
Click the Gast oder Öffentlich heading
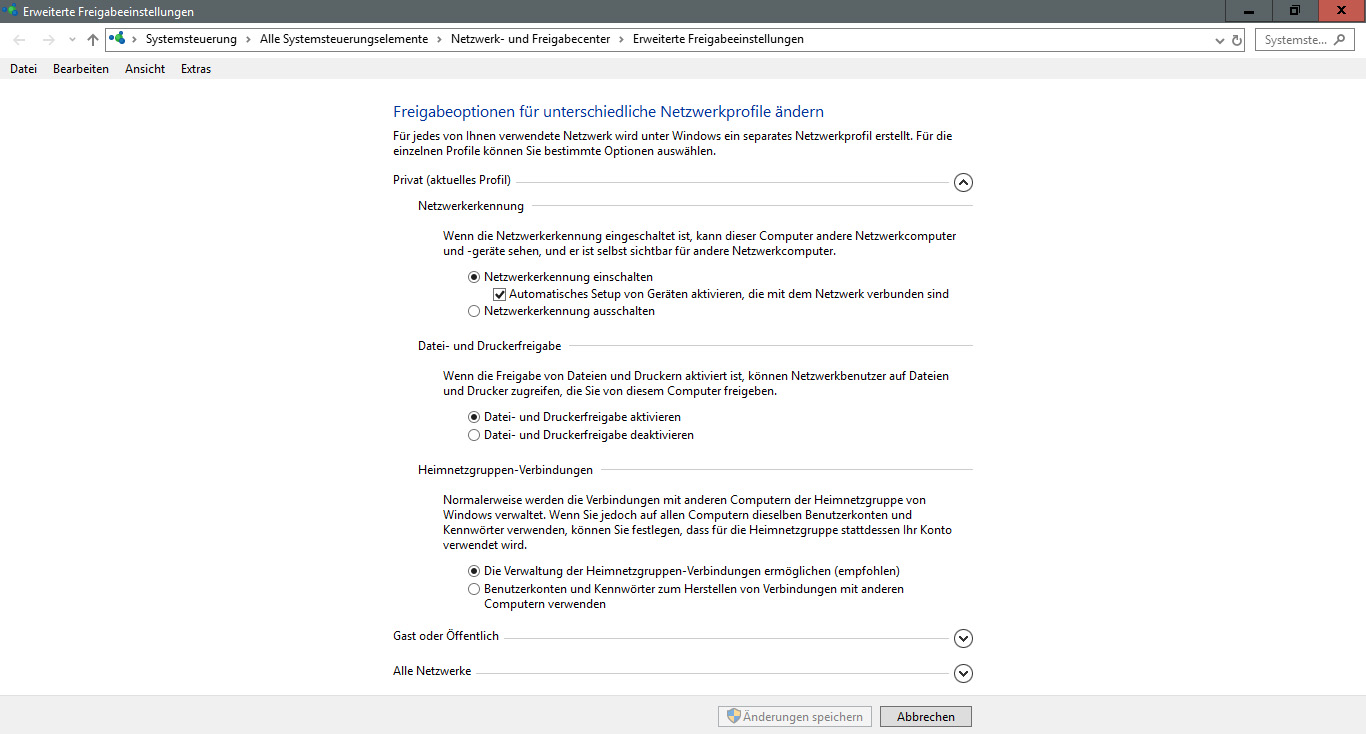coord(446,636)
